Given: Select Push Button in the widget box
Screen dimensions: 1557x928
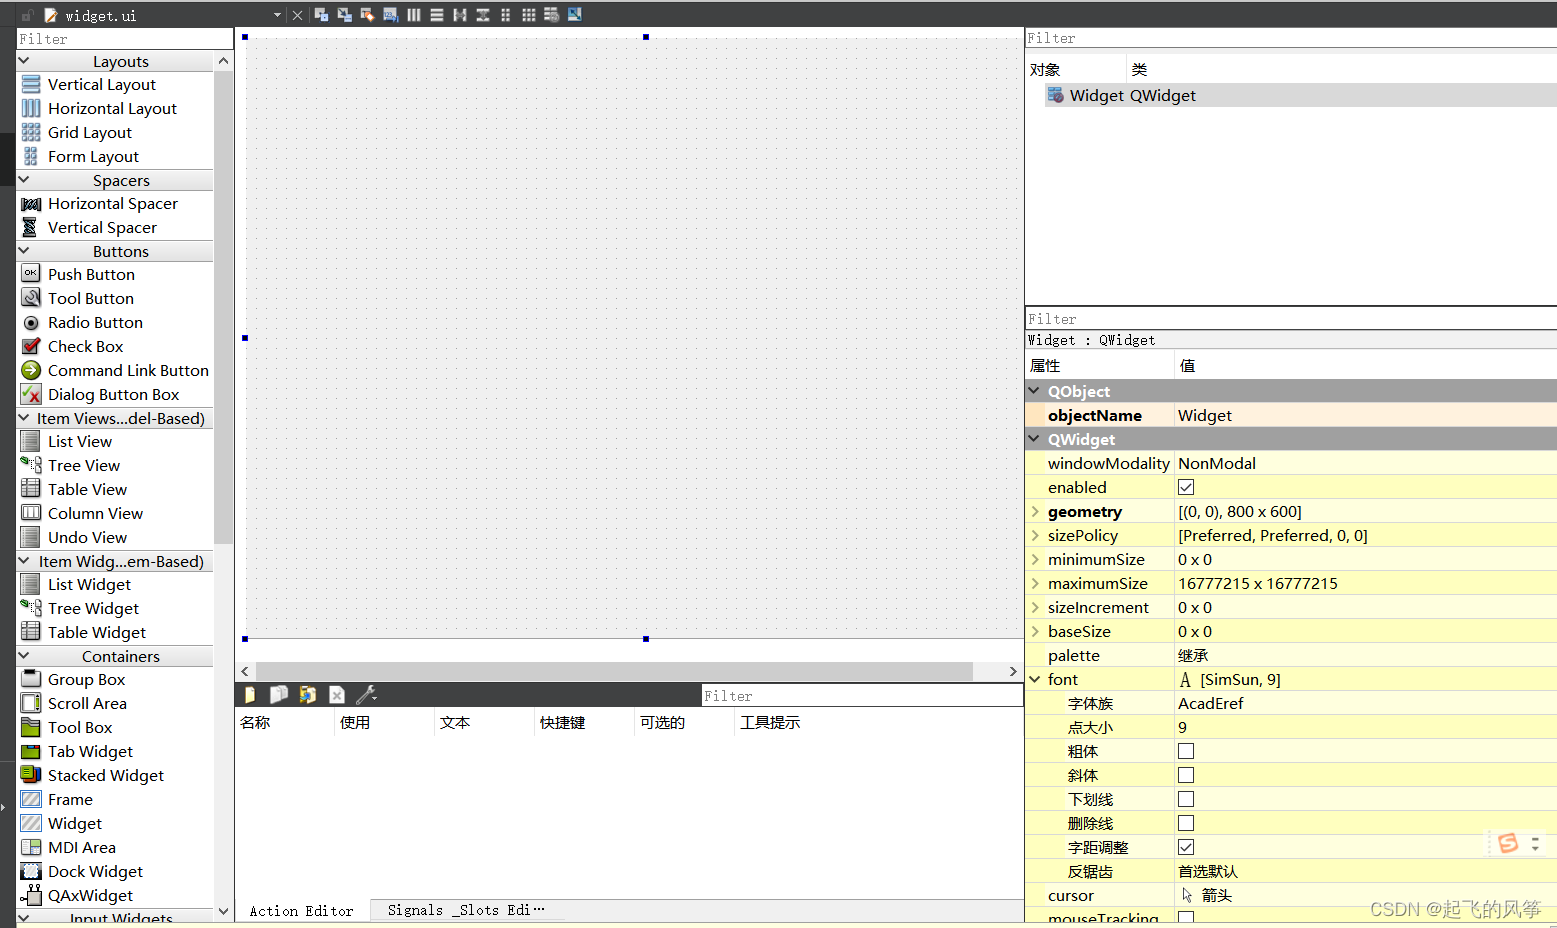Looking at the screenshot, I should point(91,275).
